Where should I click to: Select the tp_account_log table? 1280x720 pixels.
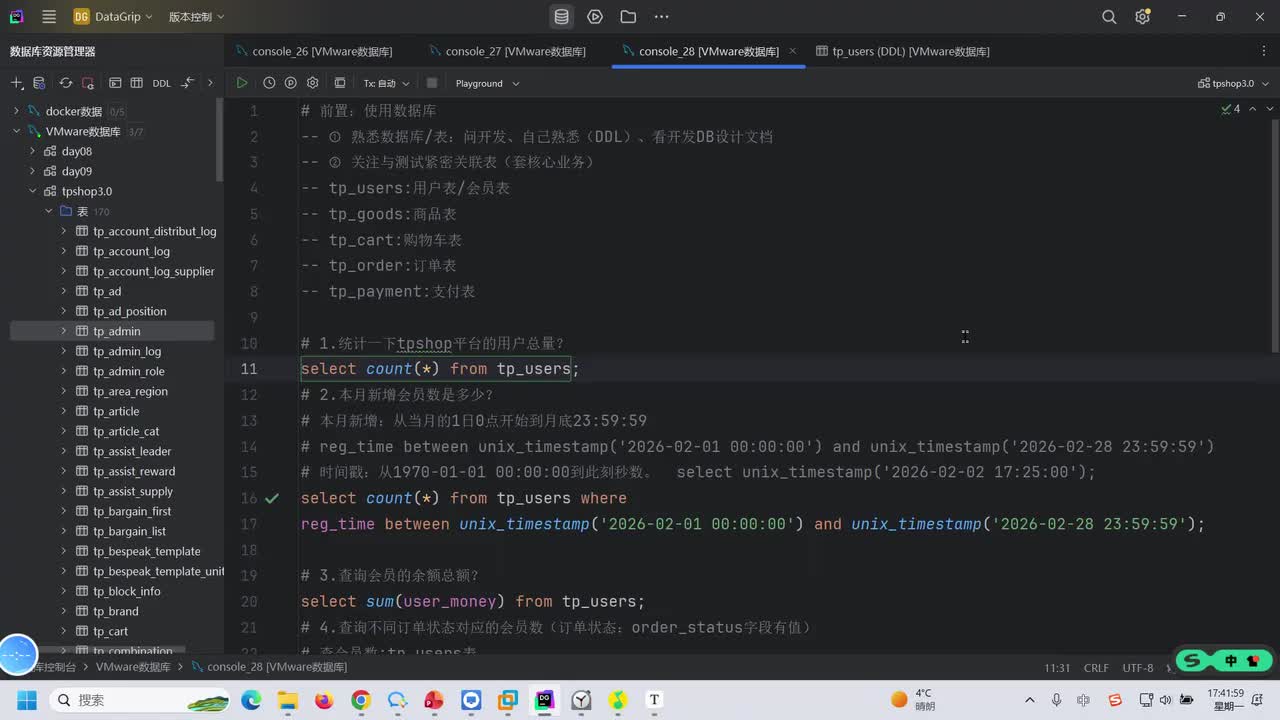[x=131, y=251]
